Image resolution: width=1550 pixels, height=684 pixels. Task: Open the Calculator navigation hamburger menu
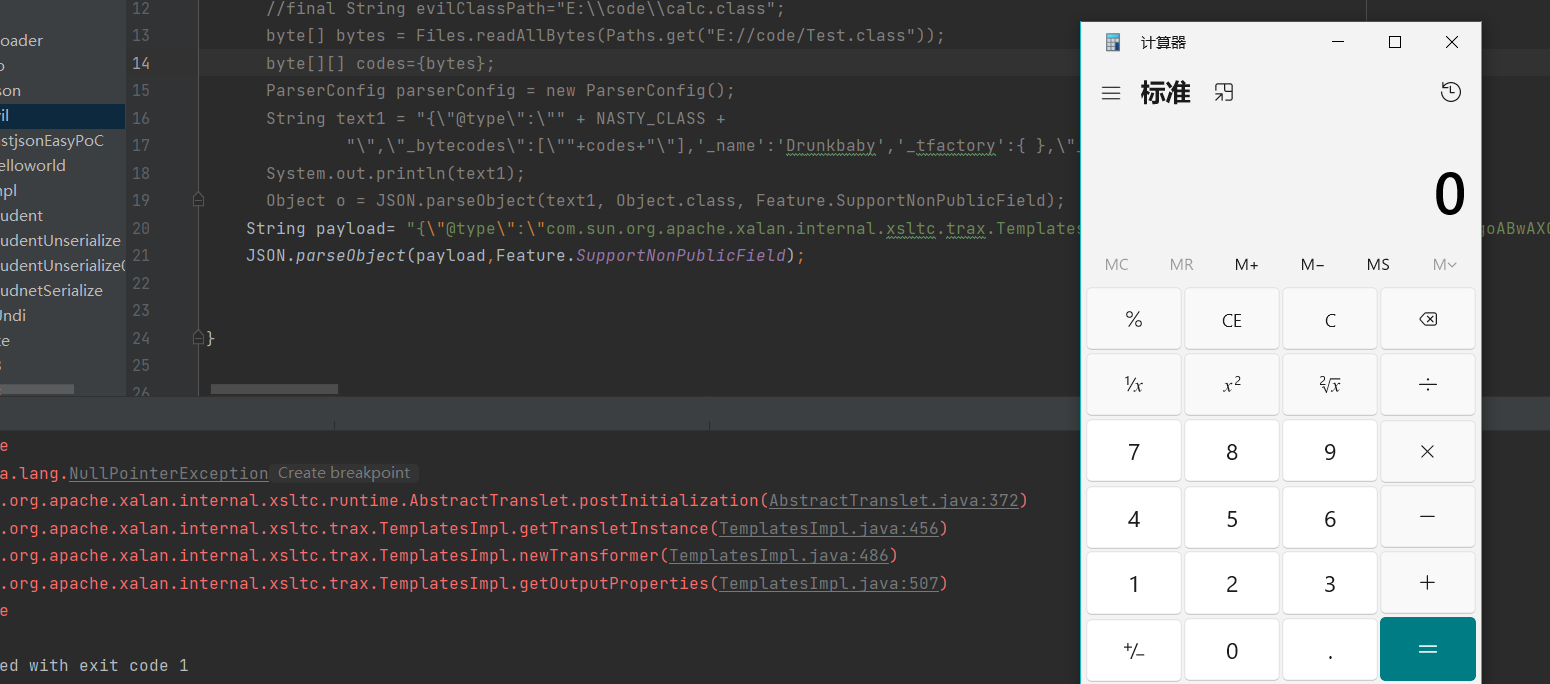(x=1111, y=93)
